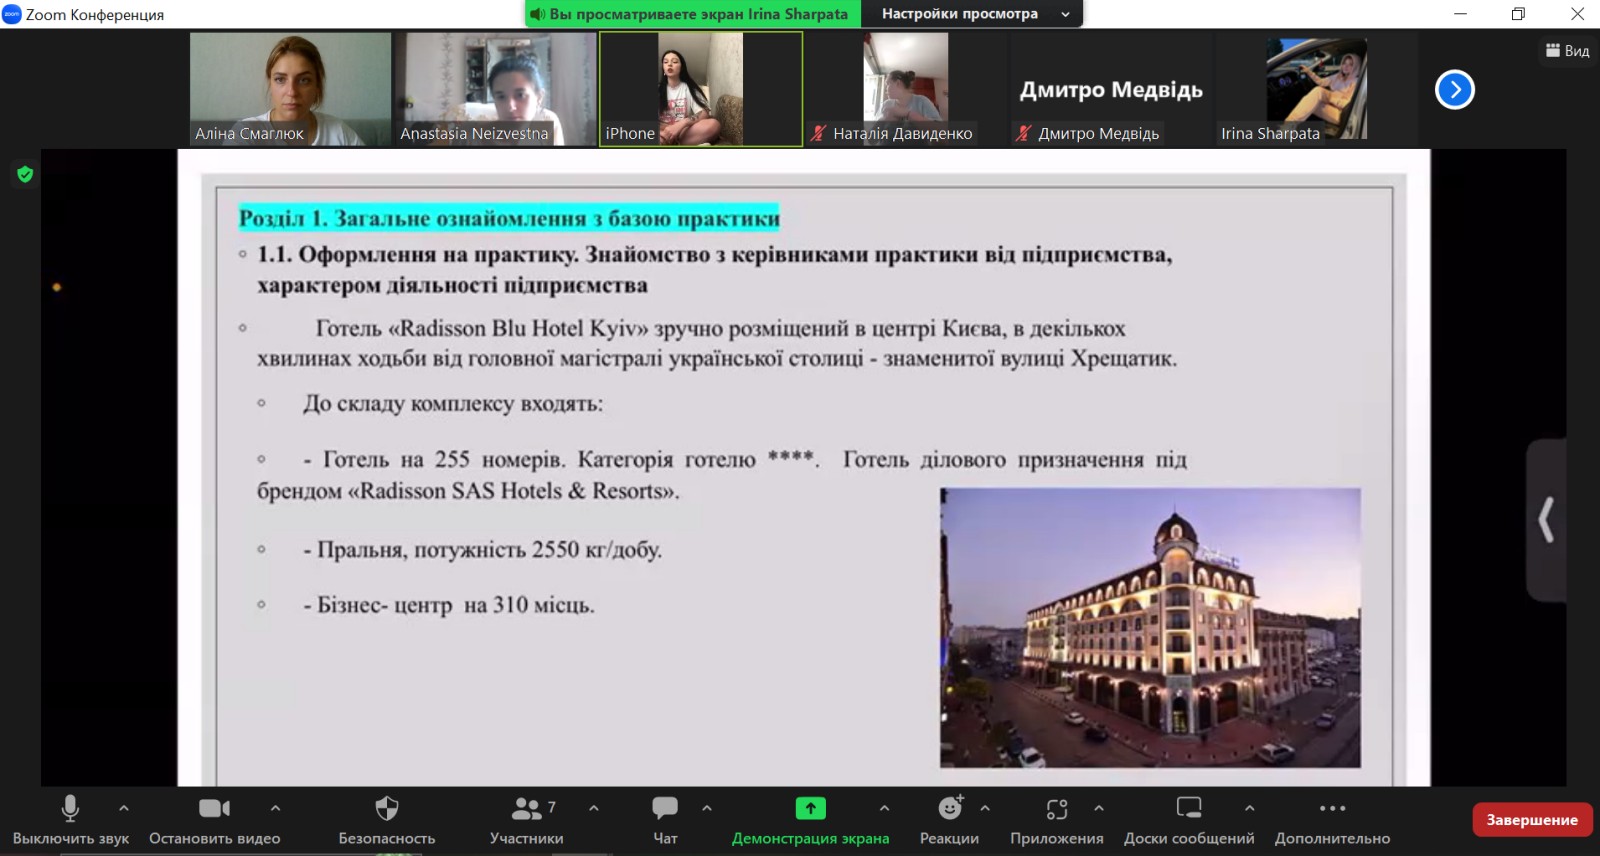Image resolution: width=1600 pixels, height=856 pixels.
Task: Click the green encryption shield icon
Action: (25, 174)
